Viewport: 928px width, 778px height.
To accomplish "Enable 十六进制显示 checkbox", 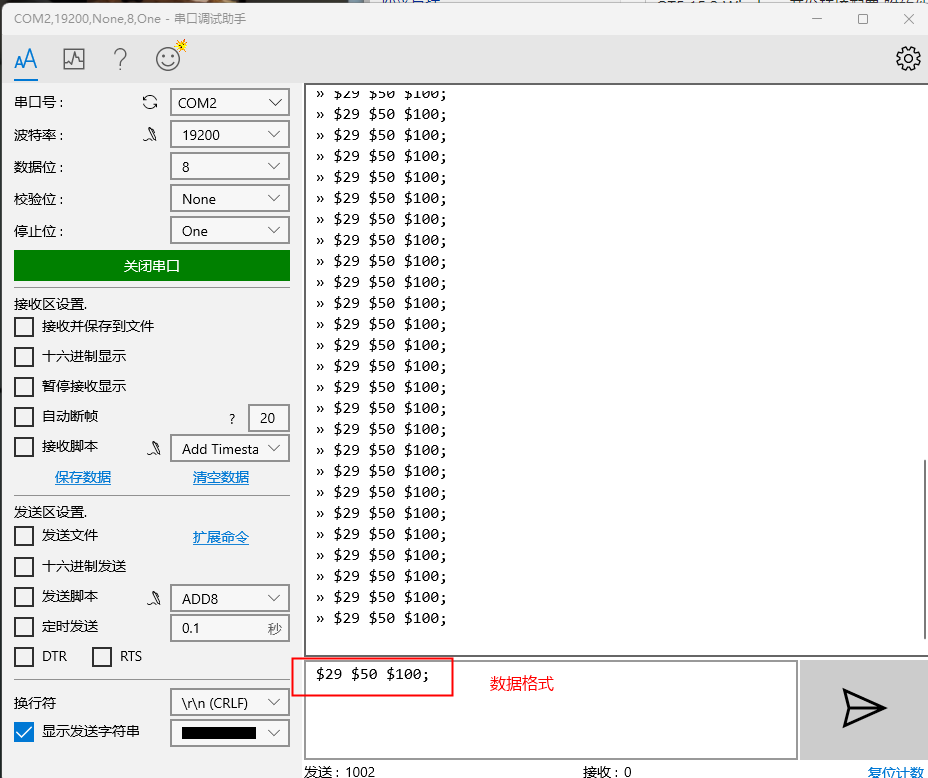I will tap(24, 357).
